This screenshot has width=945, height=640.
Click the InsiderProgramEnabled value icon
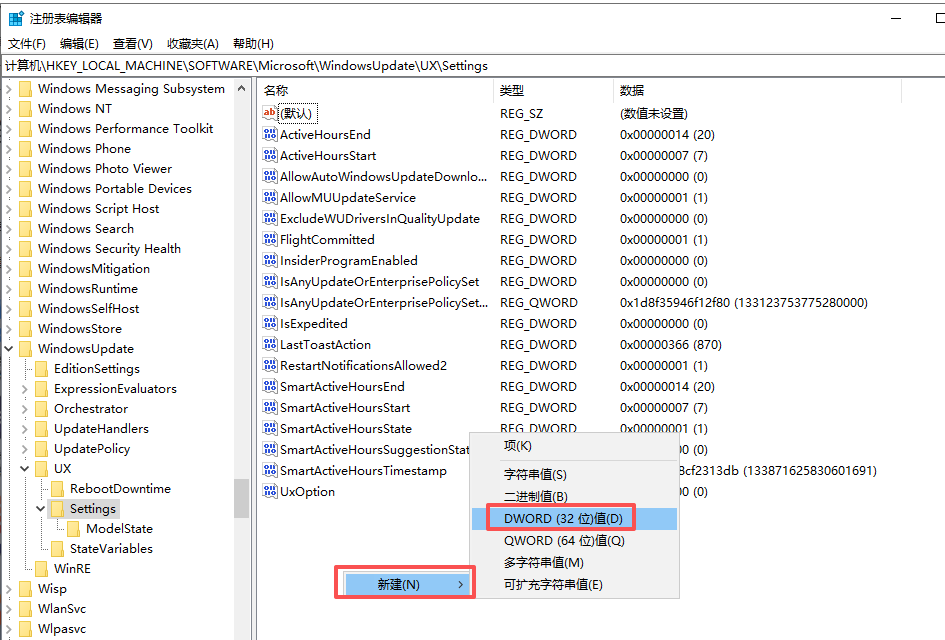[269, 261]
